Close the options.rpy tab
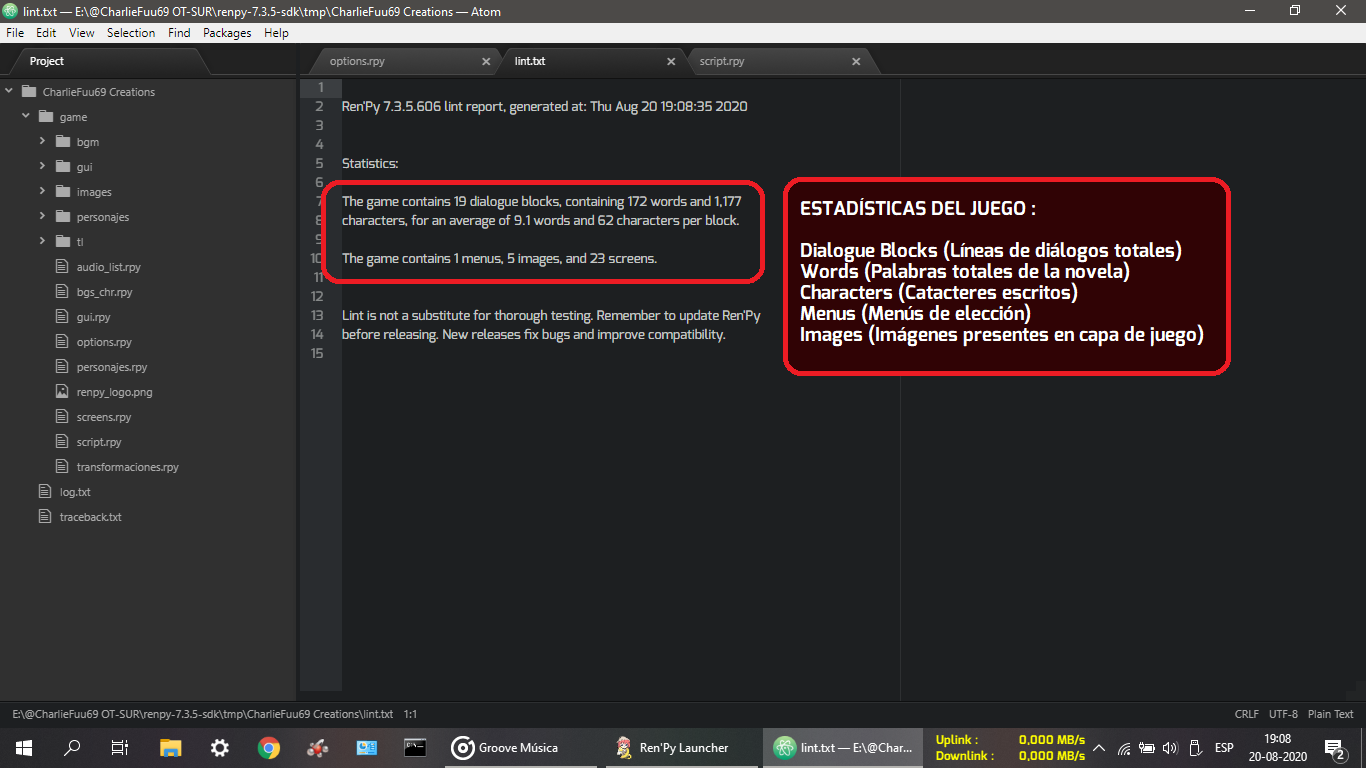The image size is (1366, 768). click(x=486, y=61)
